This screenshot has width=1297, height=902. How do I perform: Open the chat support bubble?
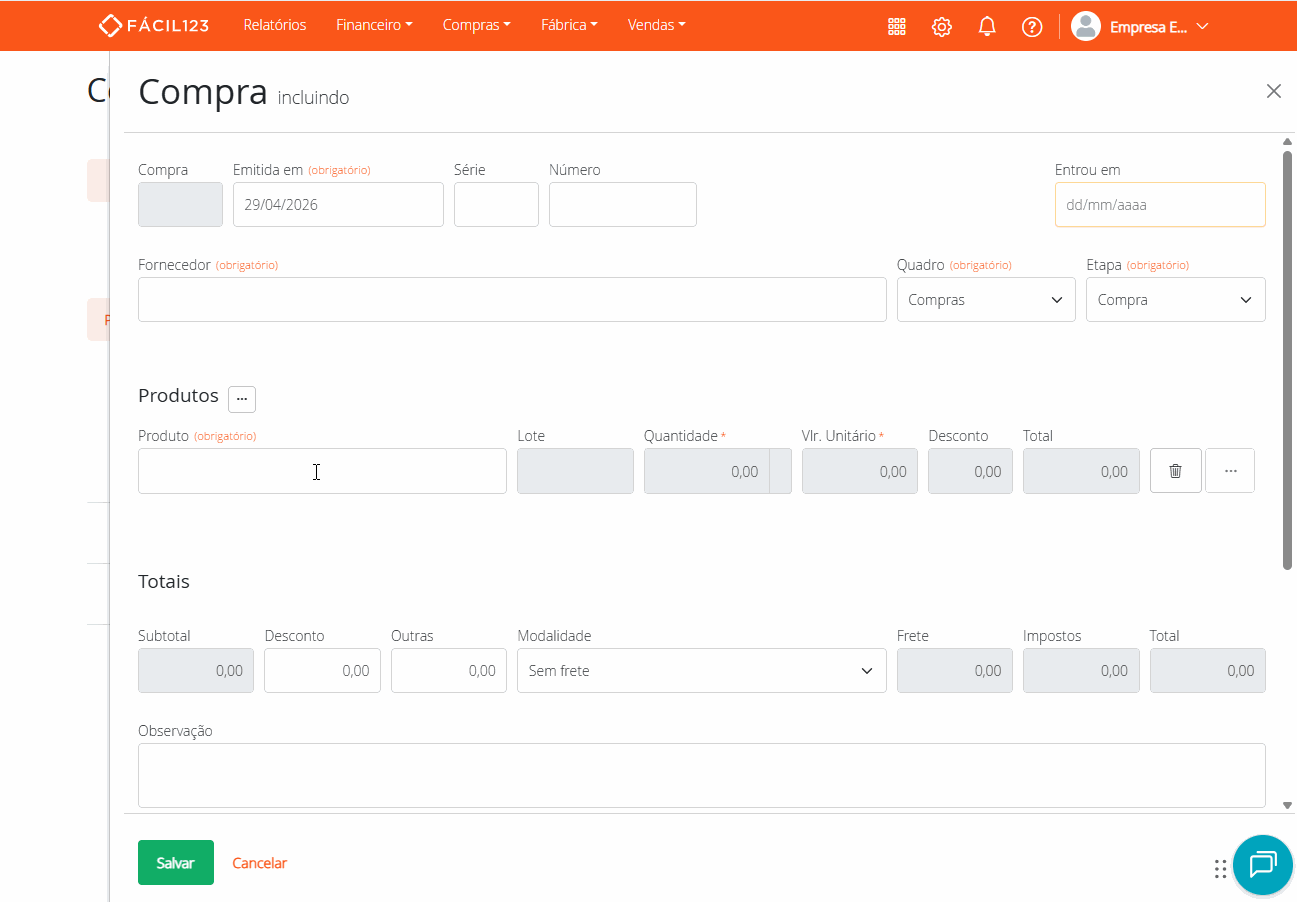tap(1263, 864)
